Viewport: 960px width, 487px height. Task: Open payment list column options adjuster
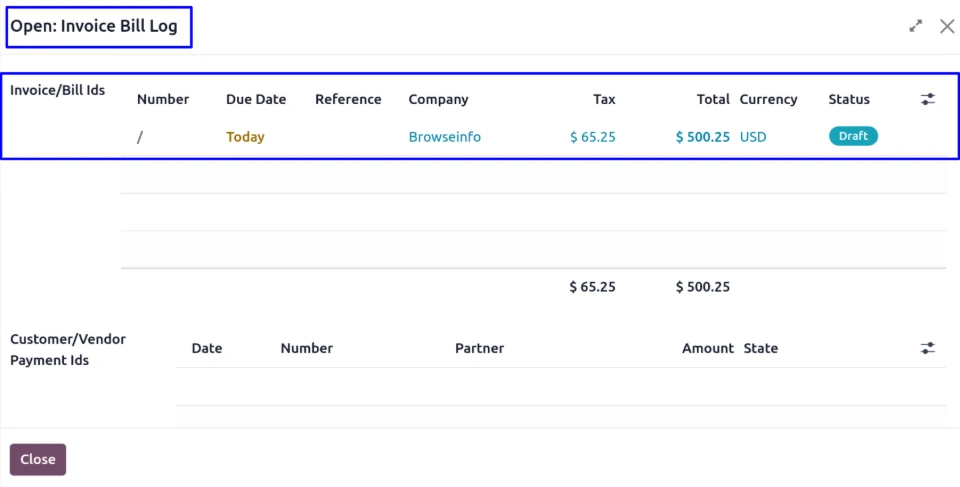click(x=928, y=348)
